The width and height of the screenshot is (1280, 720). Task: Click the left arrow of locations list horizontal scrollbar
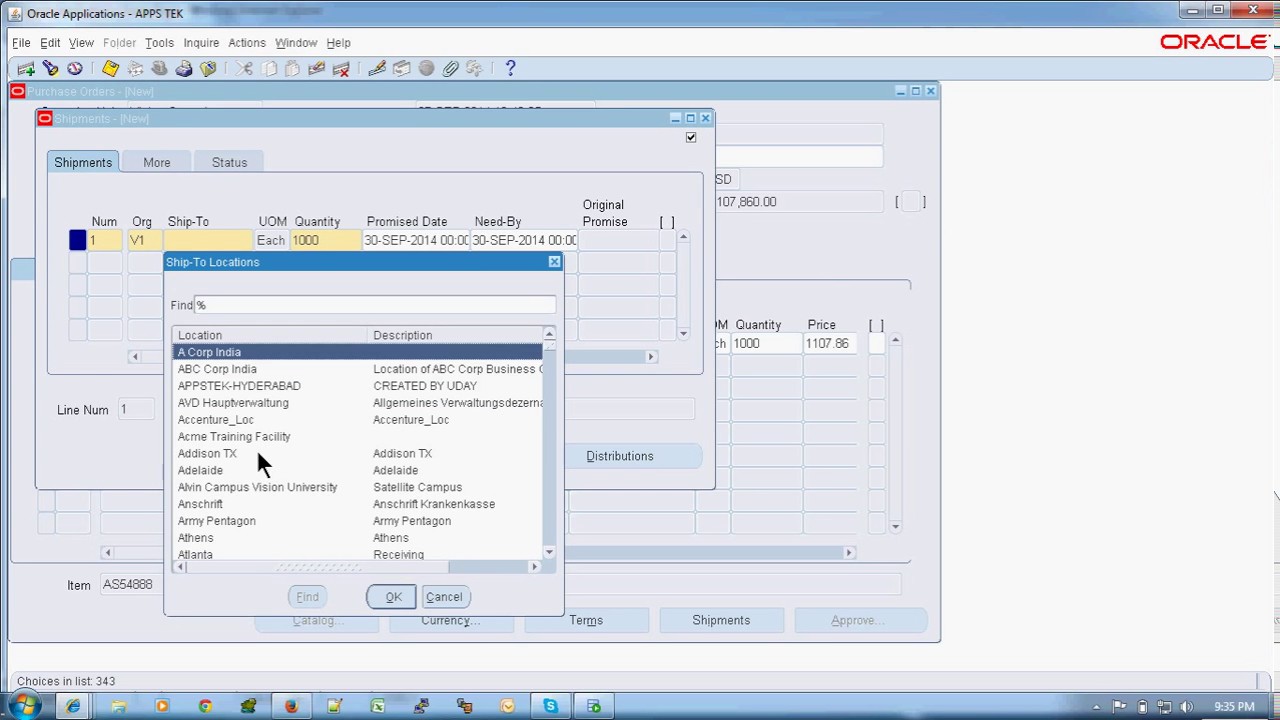(x=181, y=567)
